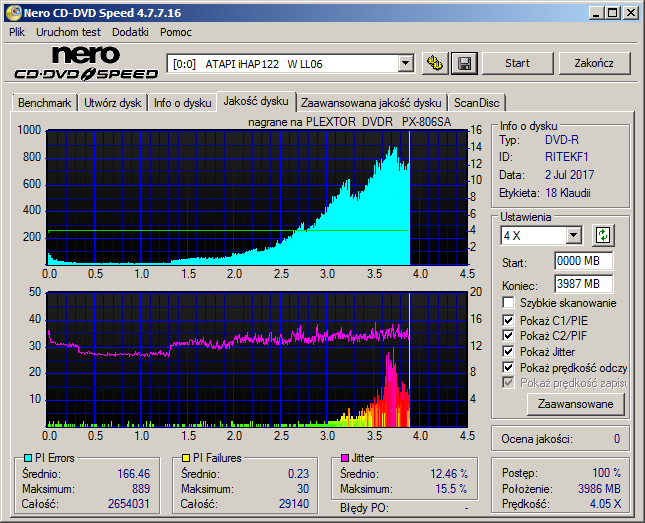Click the Jitter average 12.46 %
Image resolution: width=645 pixels, height=523 pixels.
point(449,474)
